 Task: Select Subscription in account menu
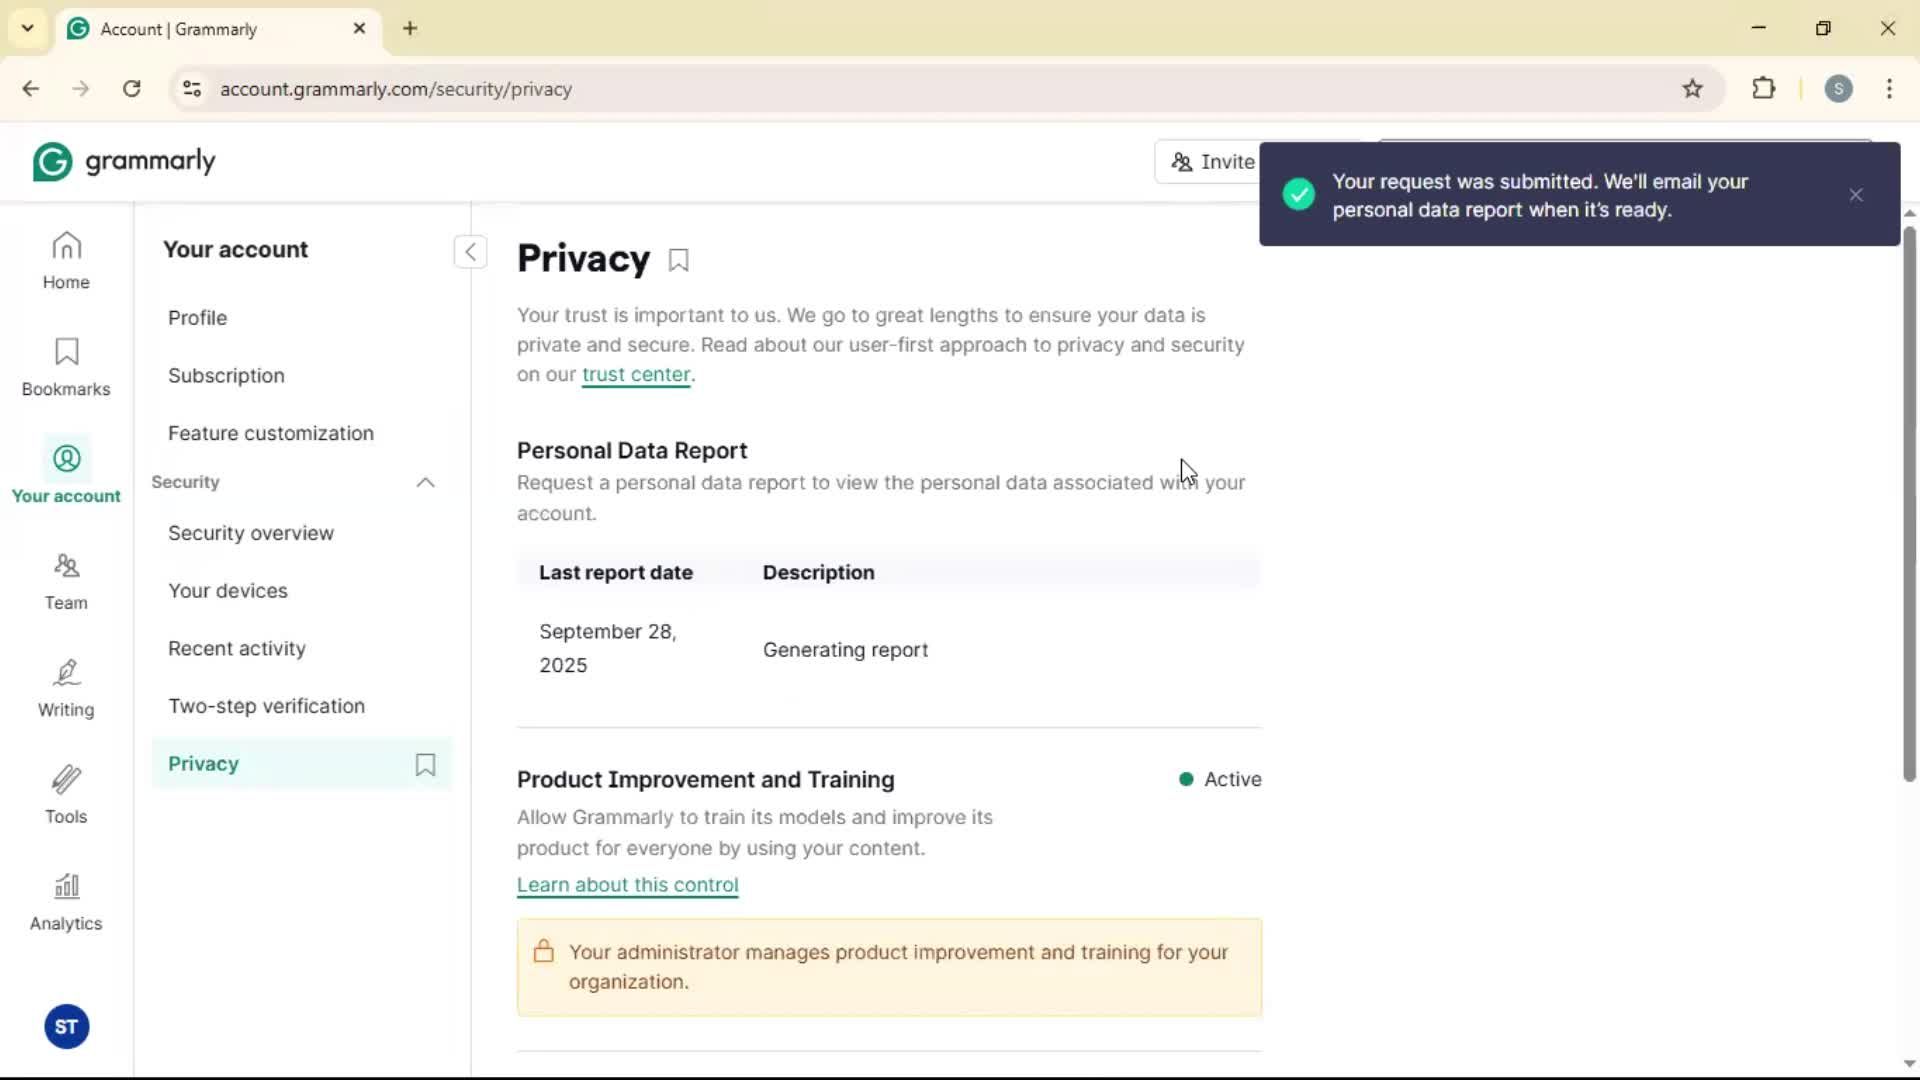(x=226, y=376)
